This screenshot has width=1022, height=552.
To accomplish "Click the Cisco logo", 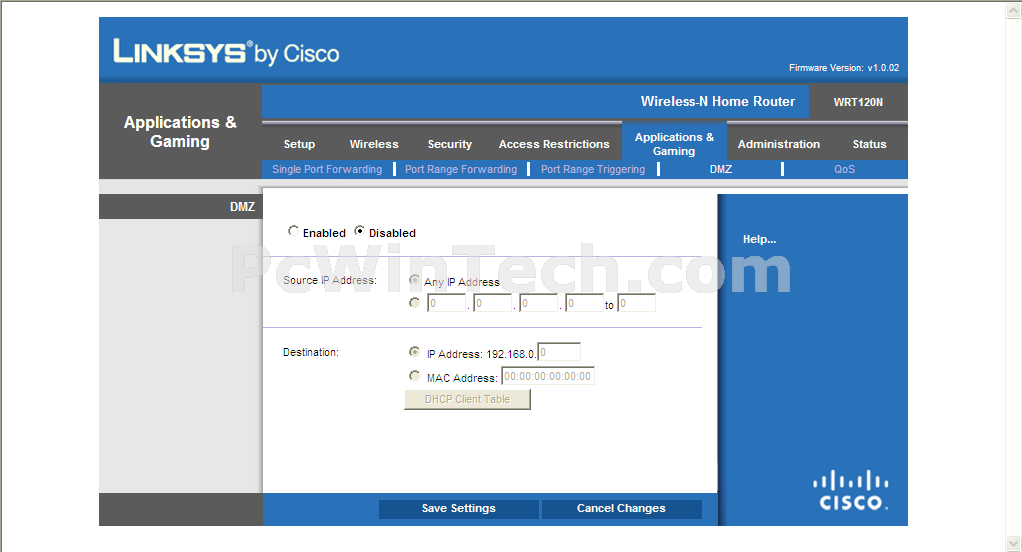I will click(851, 490).
